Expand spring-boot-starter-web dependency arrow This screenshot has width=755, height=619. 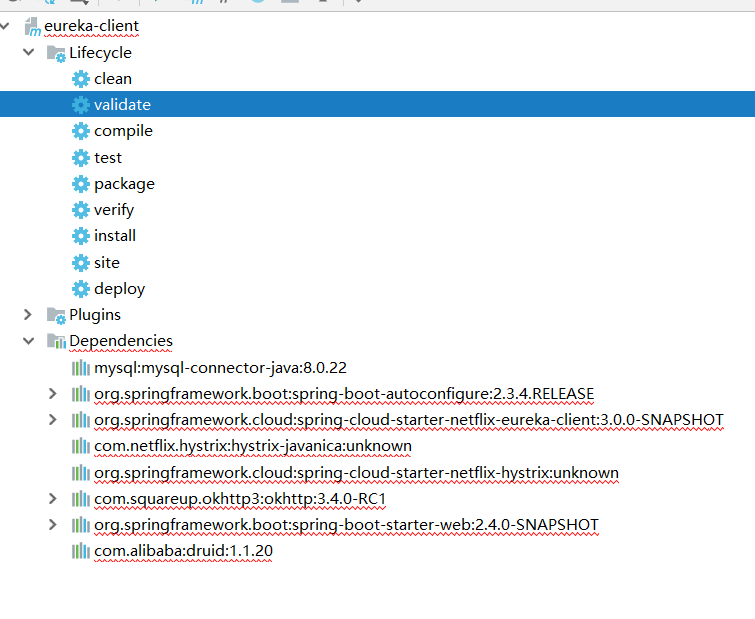click(x=53, y=525)
